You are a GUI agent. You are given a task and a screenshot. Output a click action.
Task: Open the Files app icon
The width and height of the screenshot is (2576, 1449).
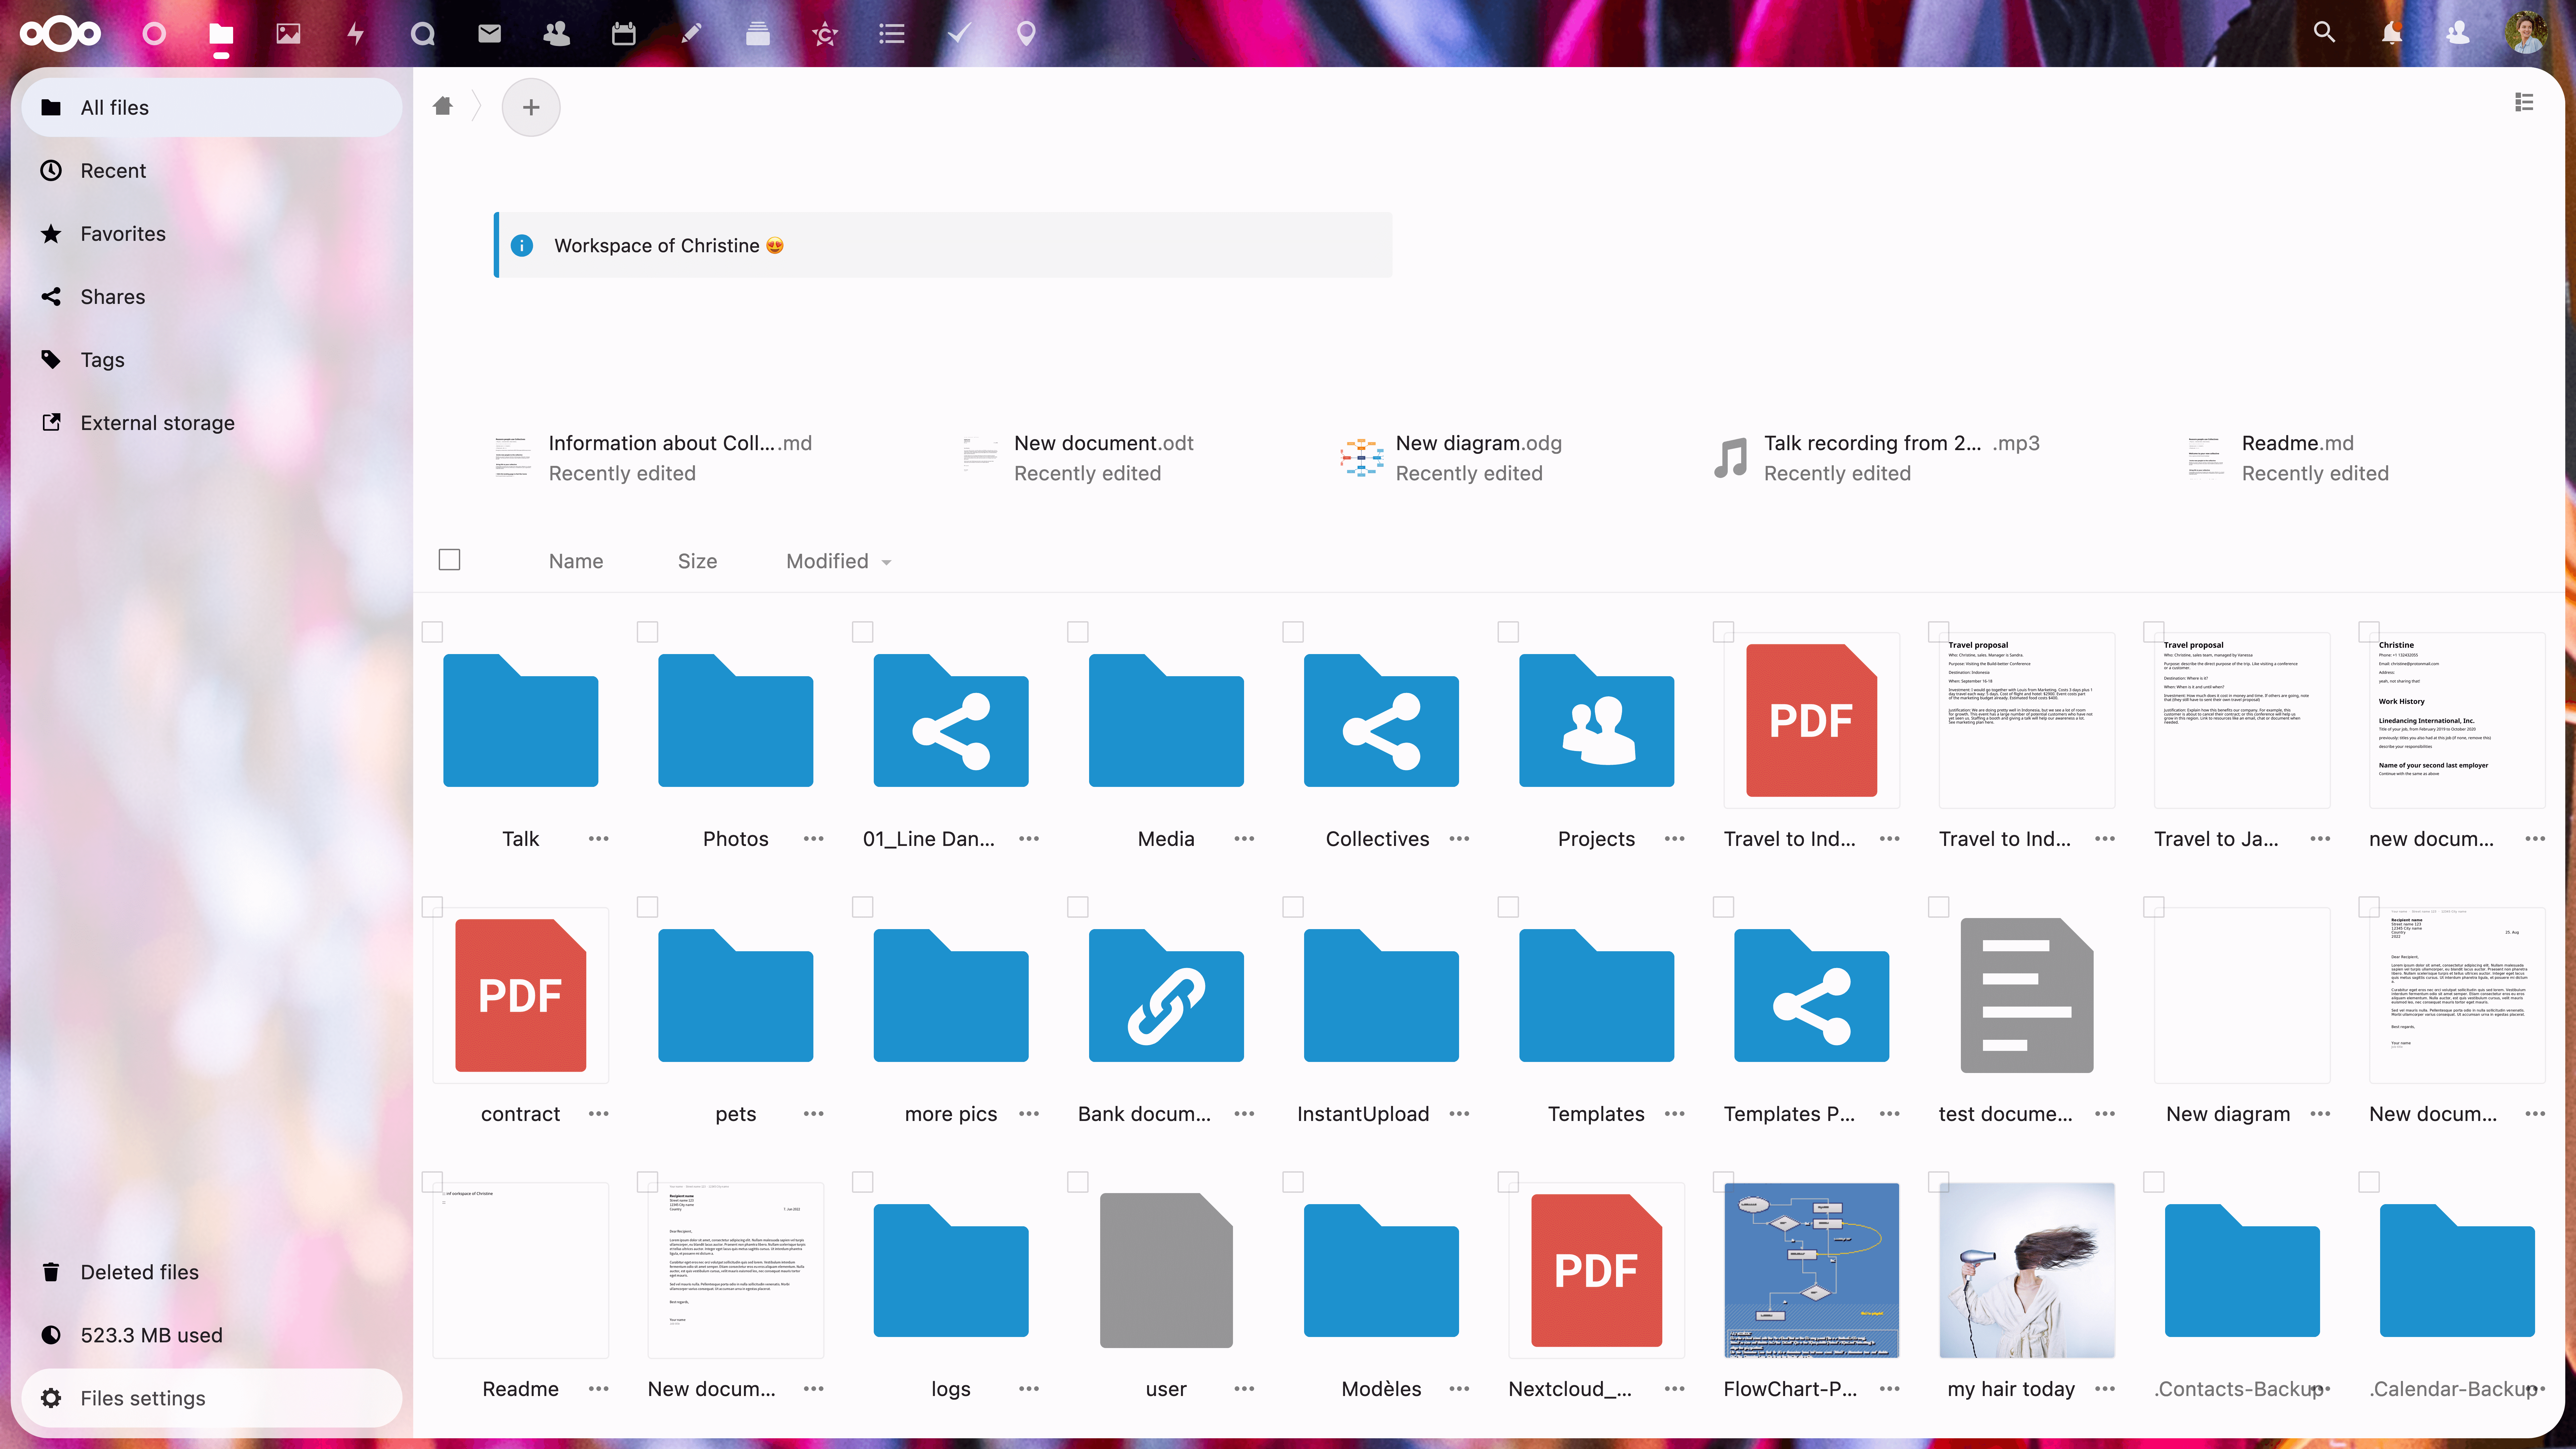click(x=221, y=34)
